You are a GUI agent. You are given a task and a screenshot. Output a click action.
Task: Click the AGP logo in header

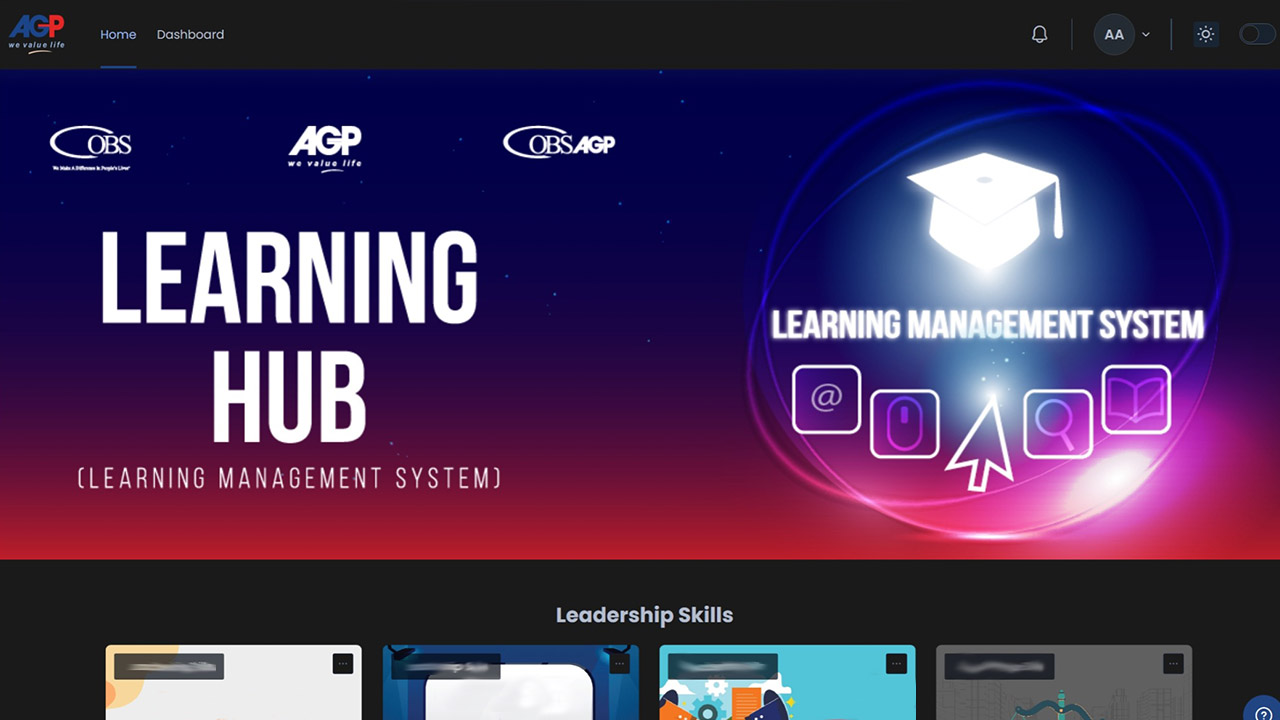click(x=37, y=34)
